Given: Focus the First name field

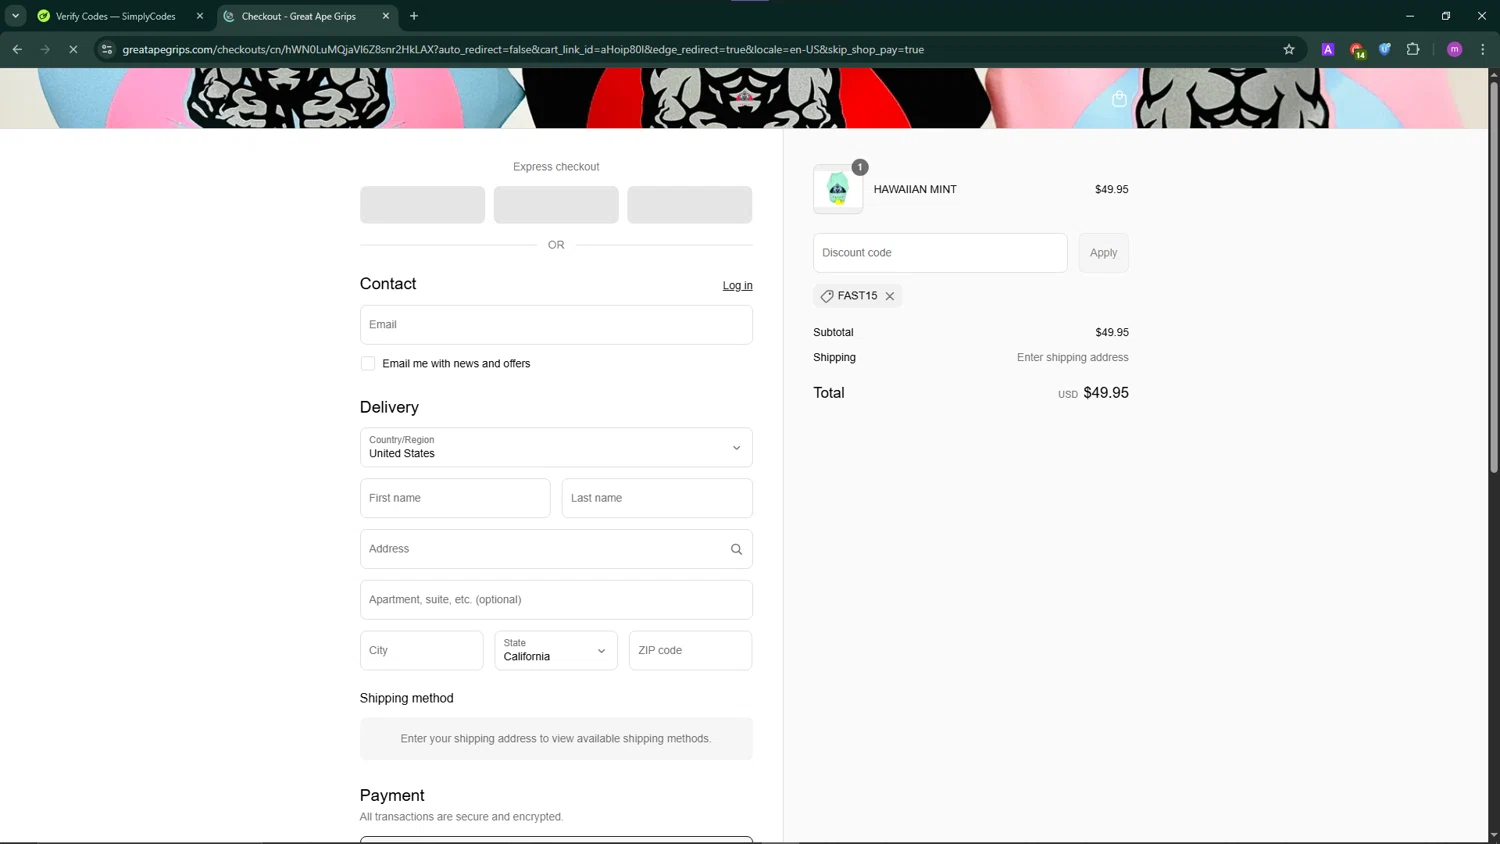Looking at the screenshot, I should coord(455,498).
